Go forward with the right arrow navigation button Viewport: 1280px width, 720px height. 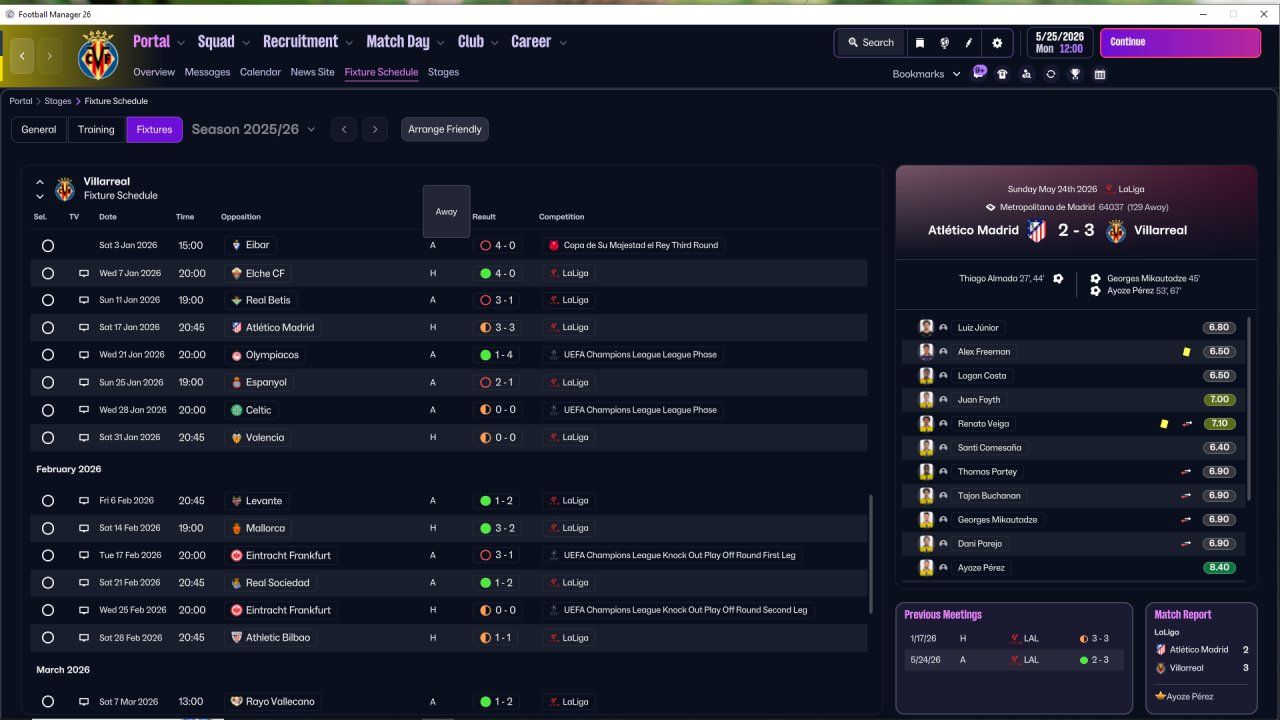click(x=48, y=56)
